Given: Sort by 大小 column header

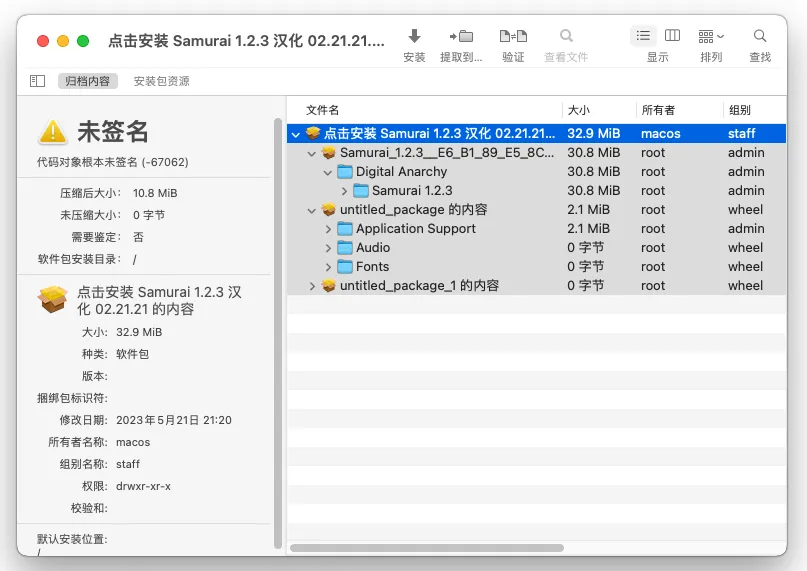Looking at the screenshot, I should [x=579, y=110].
